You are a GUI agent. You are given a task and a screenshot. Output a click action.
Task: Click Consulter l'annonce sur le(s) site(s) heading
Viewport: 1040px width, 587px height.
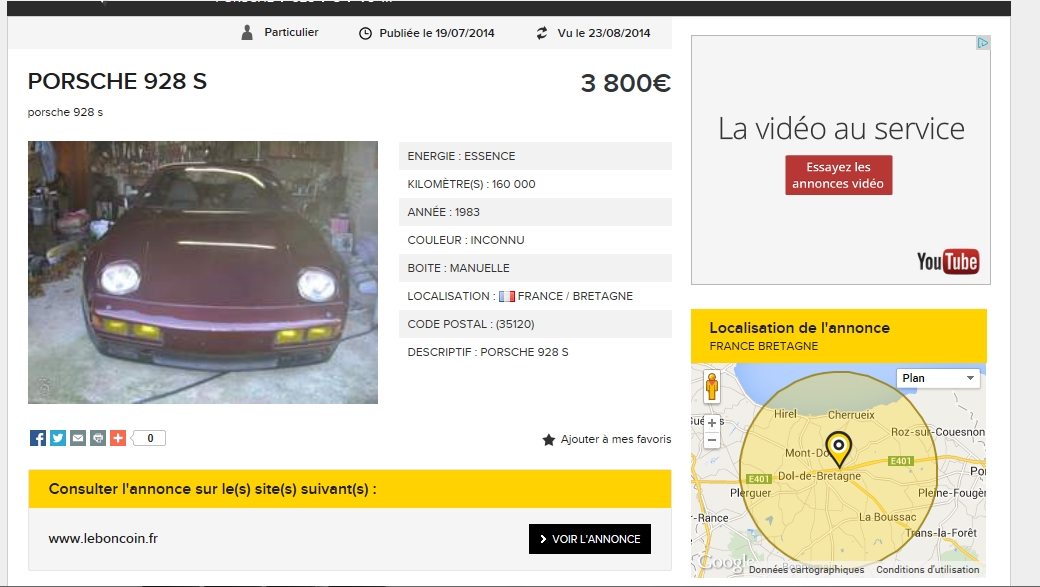pyautogui.click(x=213, y=489)
